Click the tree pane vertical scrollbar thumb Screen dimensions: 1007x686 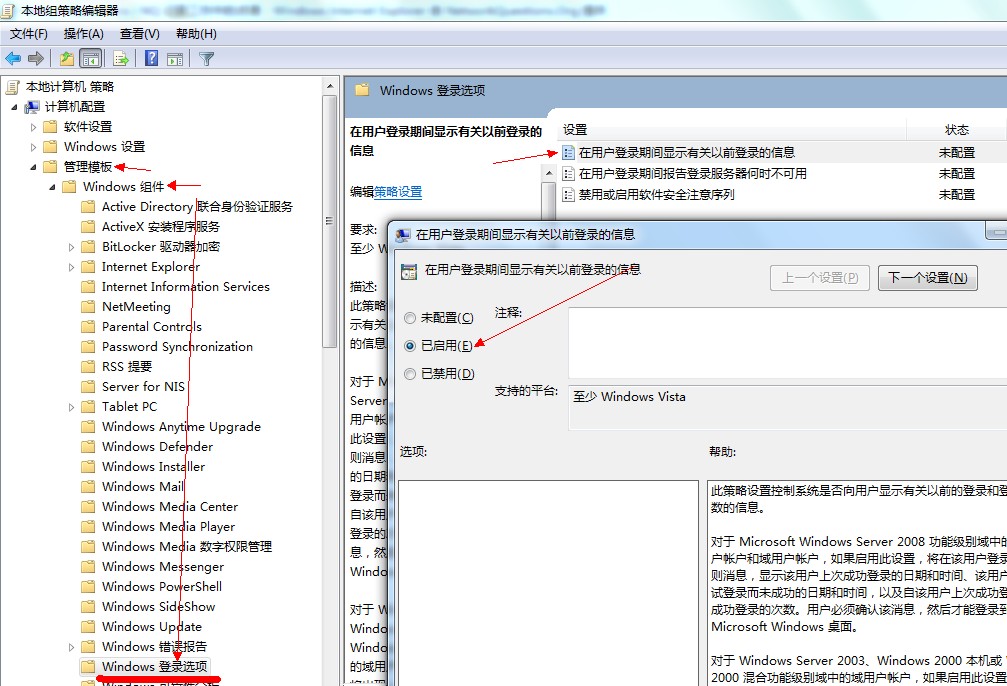click(x=329, y=222)
